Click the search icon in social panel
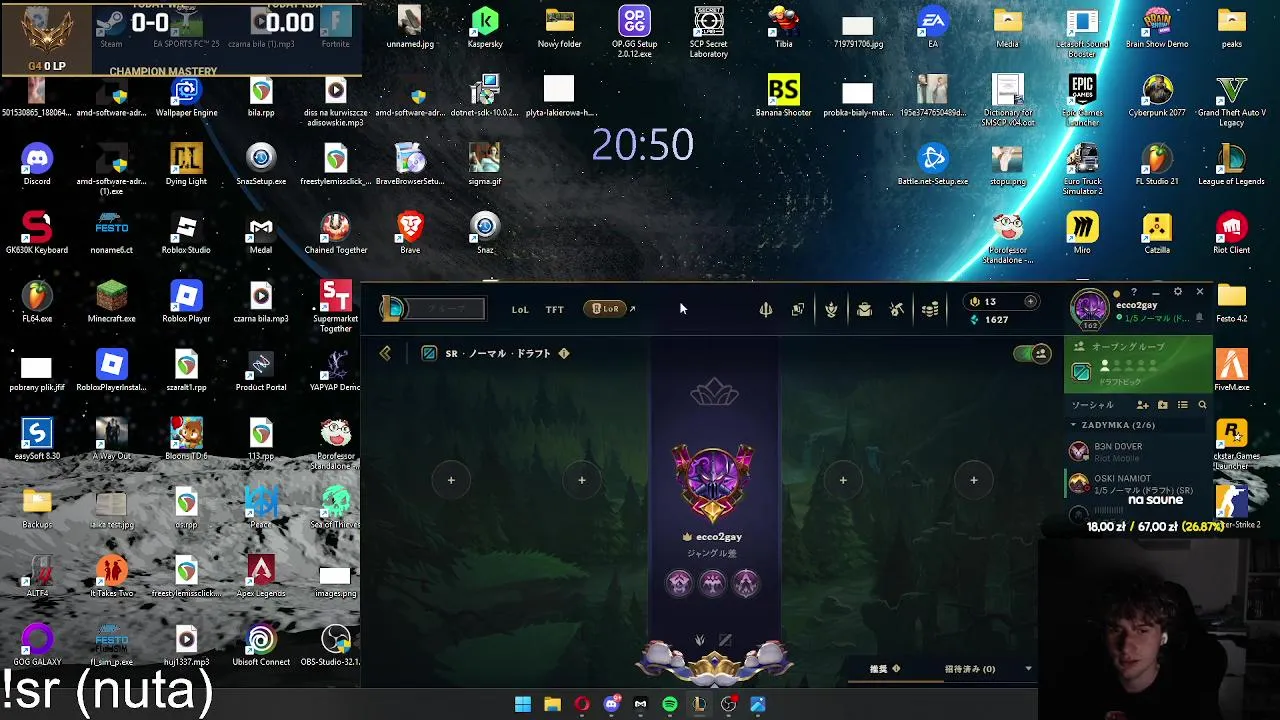The height and width of the screenshot is (720, 1280). (1202, 405)
